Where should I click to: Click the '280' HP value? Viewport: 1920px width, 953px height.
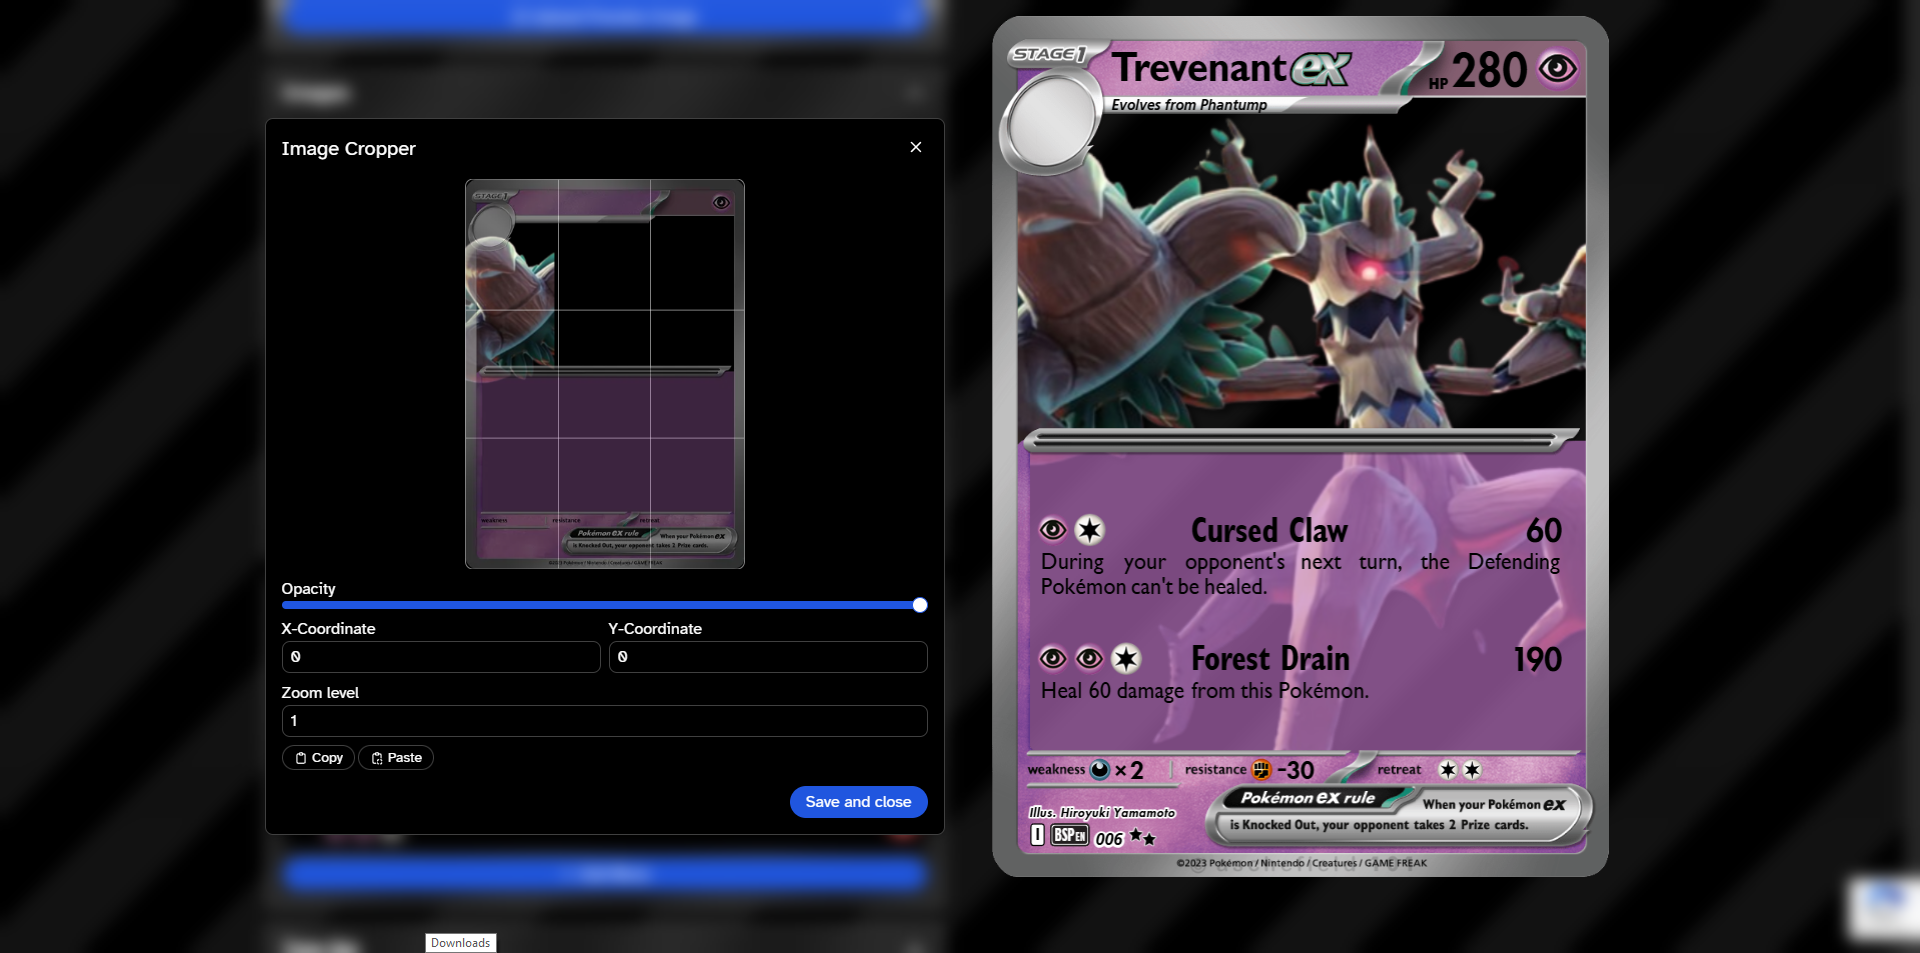pos(1489,71)
